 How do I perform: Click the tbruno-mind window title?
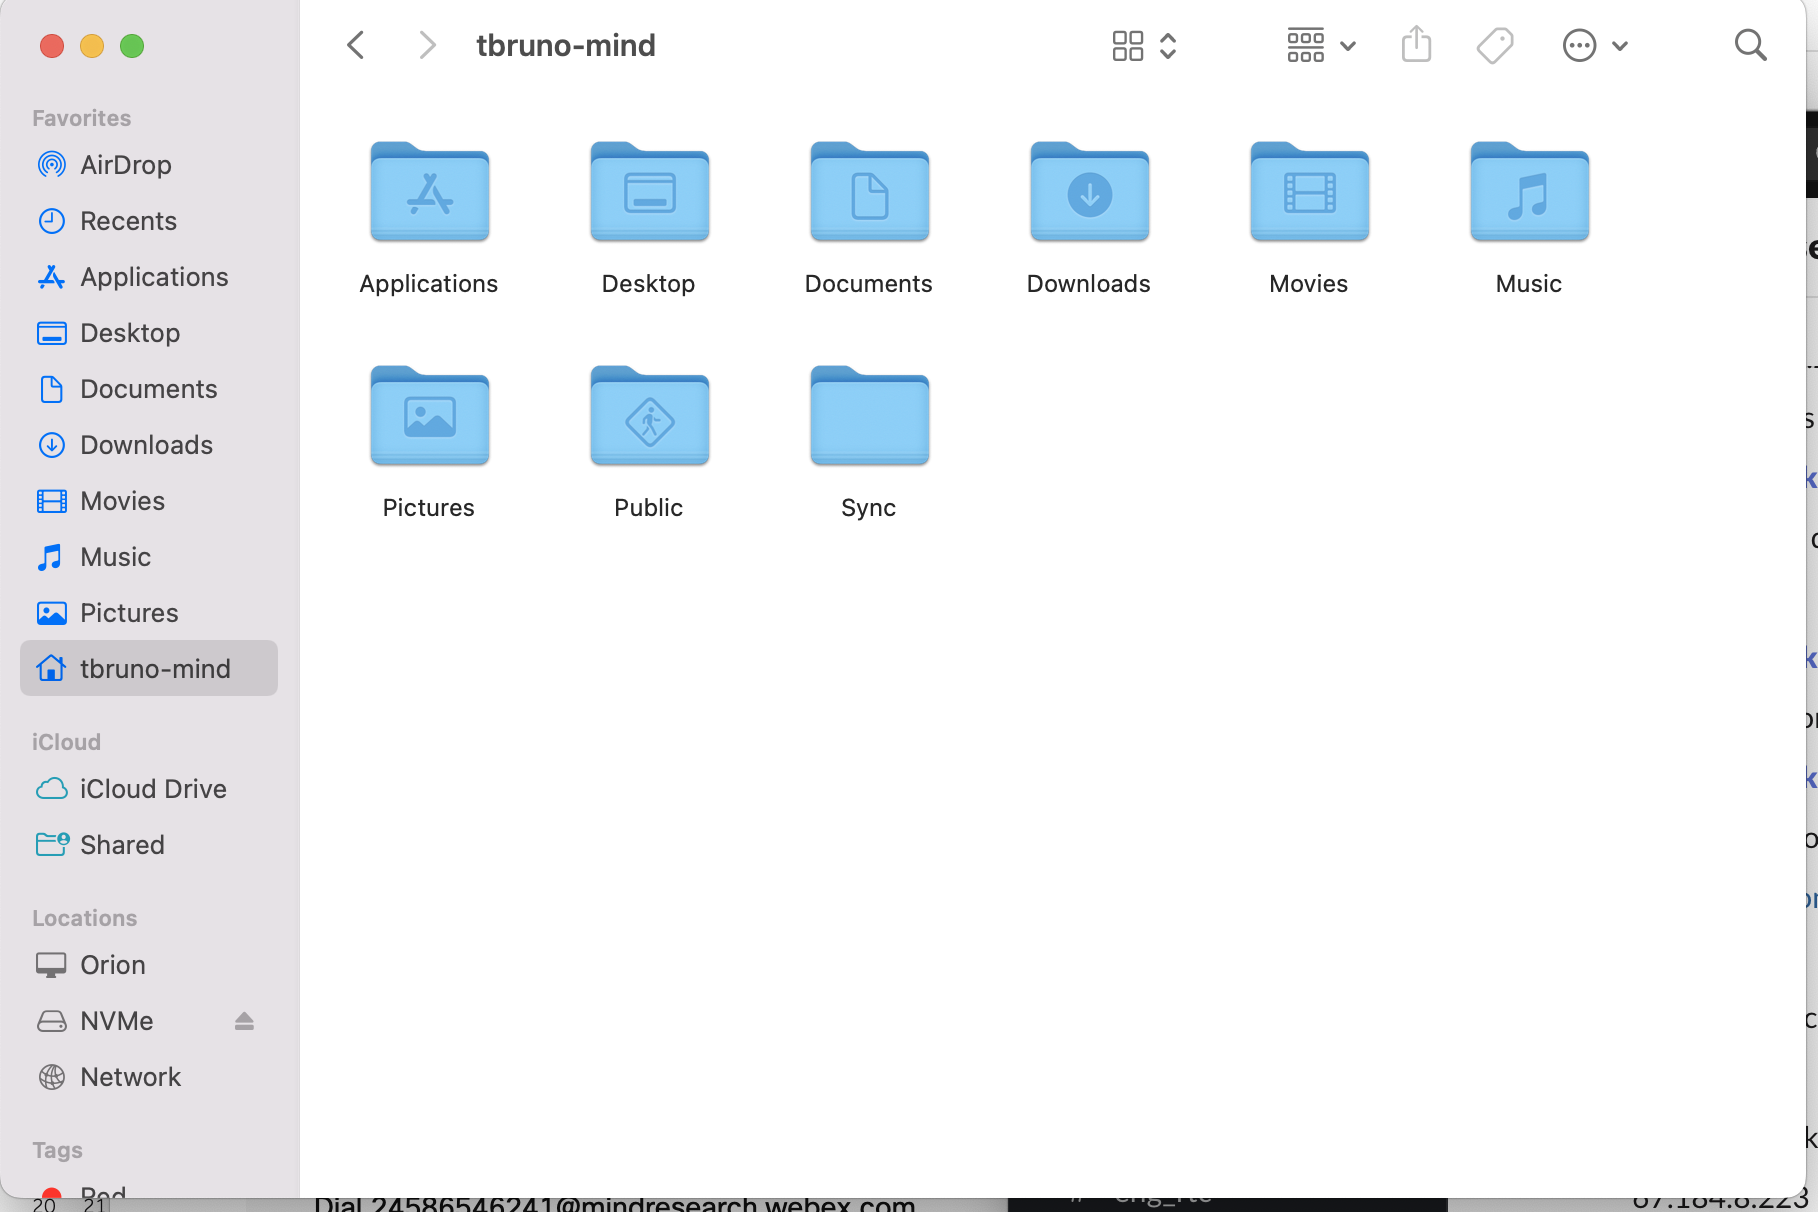click(566, 45)
